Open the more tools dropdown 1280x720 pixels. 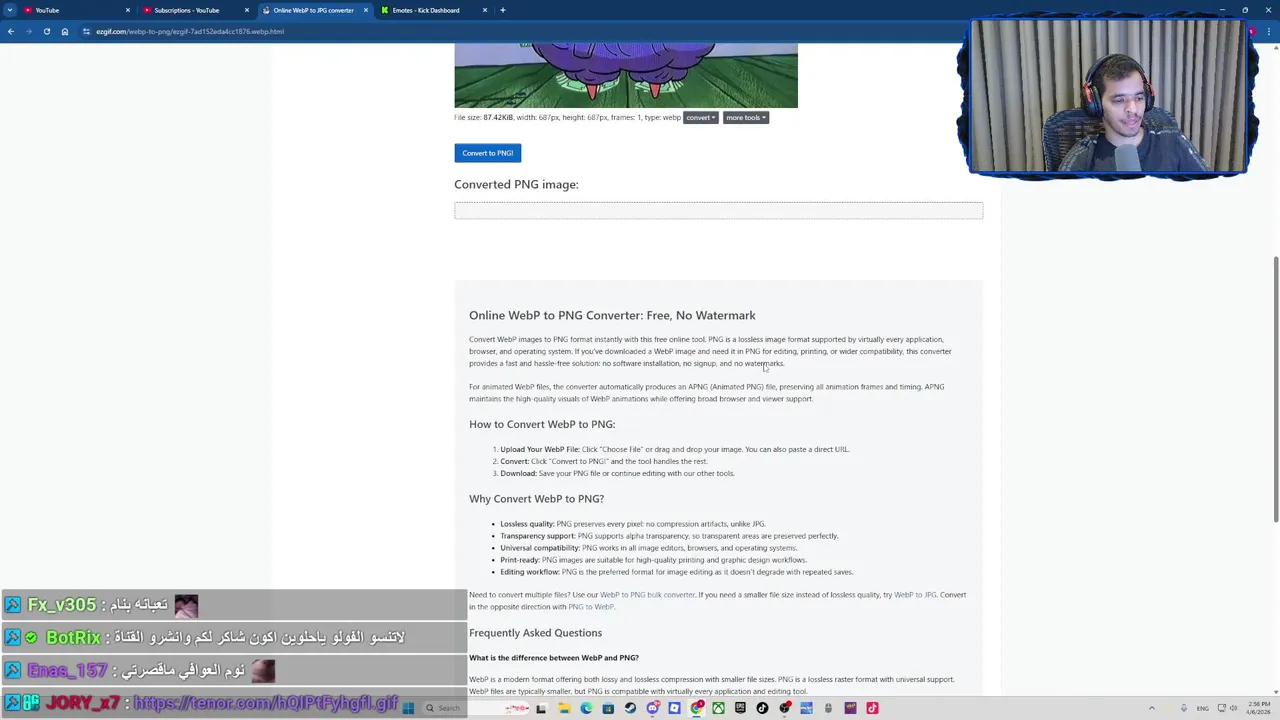click(746, 117)
